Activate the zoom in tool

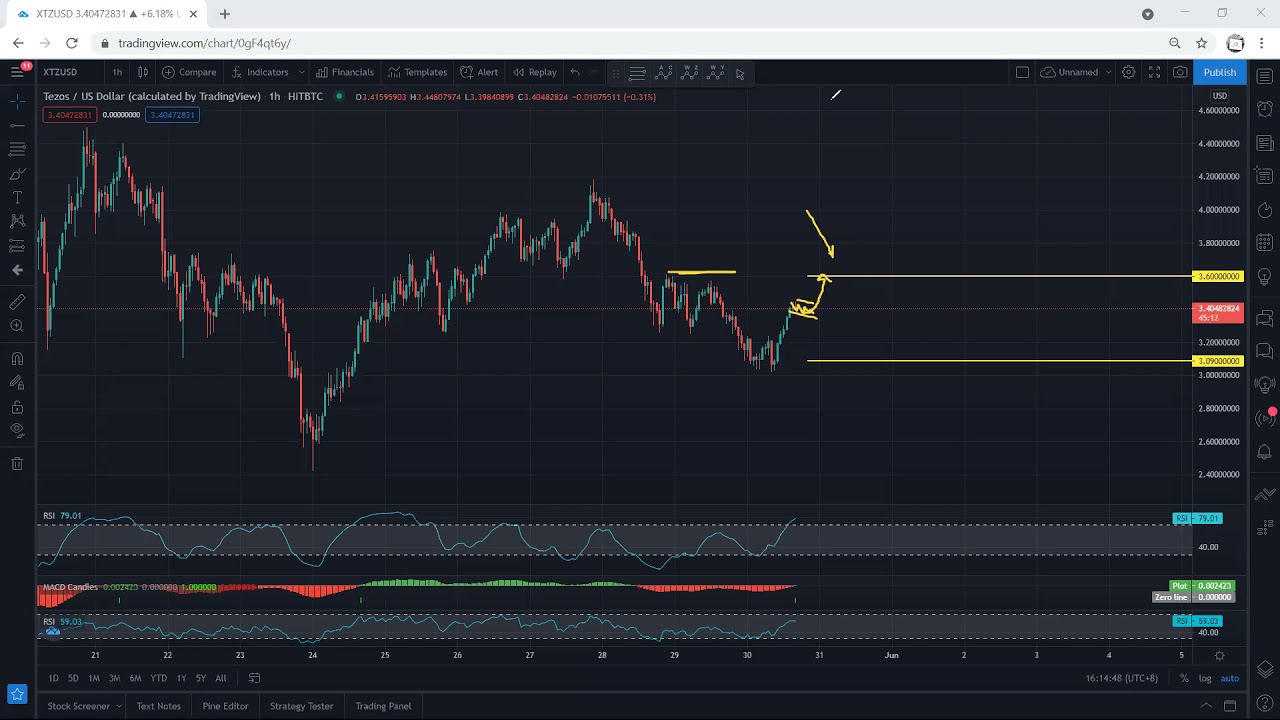(x=17, y=326)
